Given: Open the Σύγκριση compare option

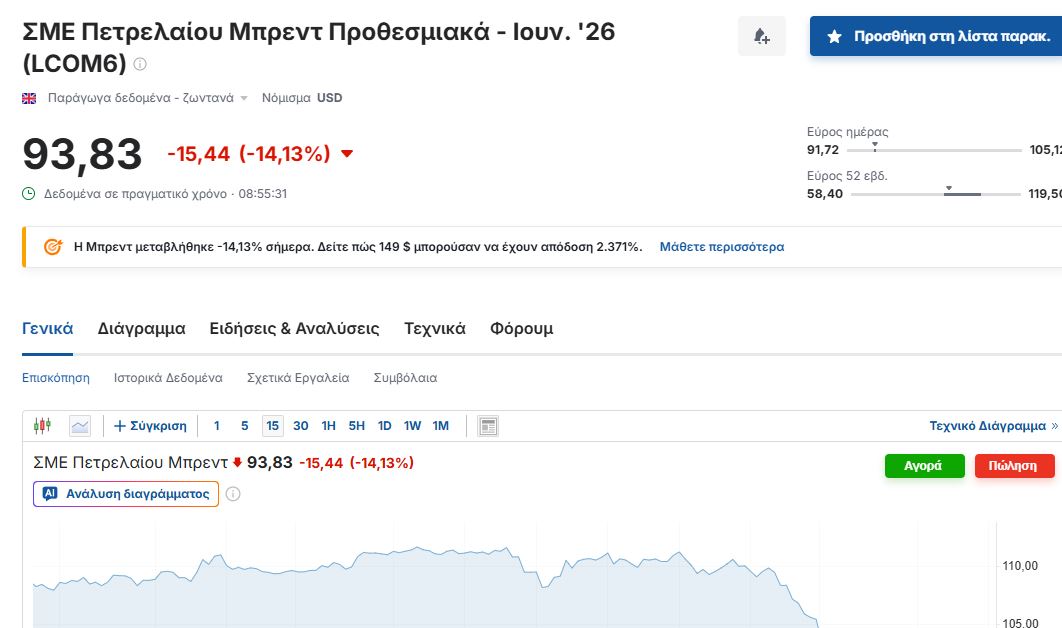Looking at the screenshot, I should [x=150, y=426].
